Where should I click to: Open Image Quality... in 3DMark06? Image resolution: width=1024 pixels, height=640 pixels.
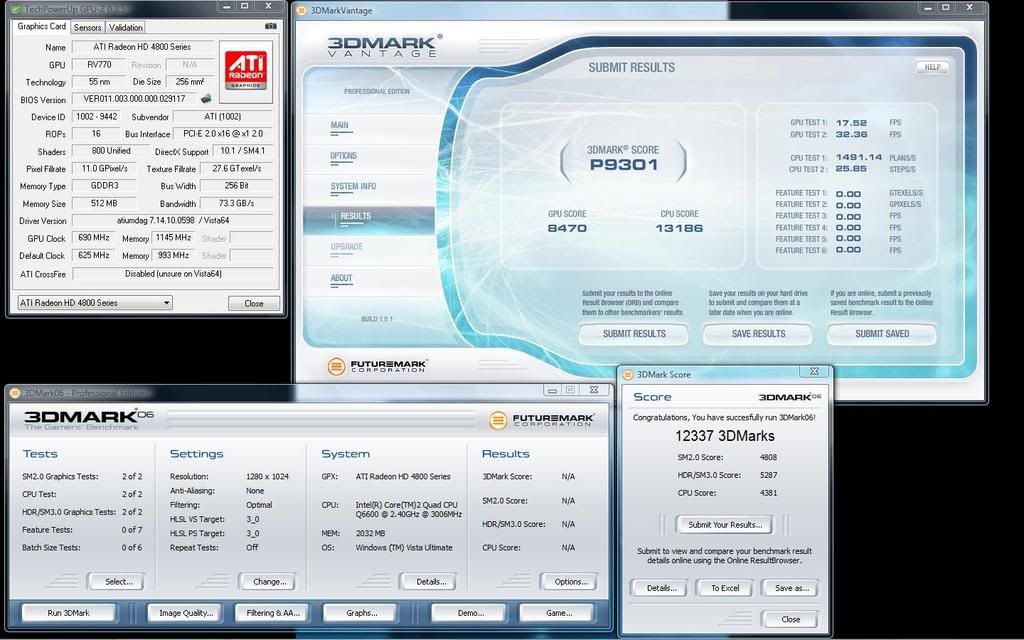pos(186,613)
